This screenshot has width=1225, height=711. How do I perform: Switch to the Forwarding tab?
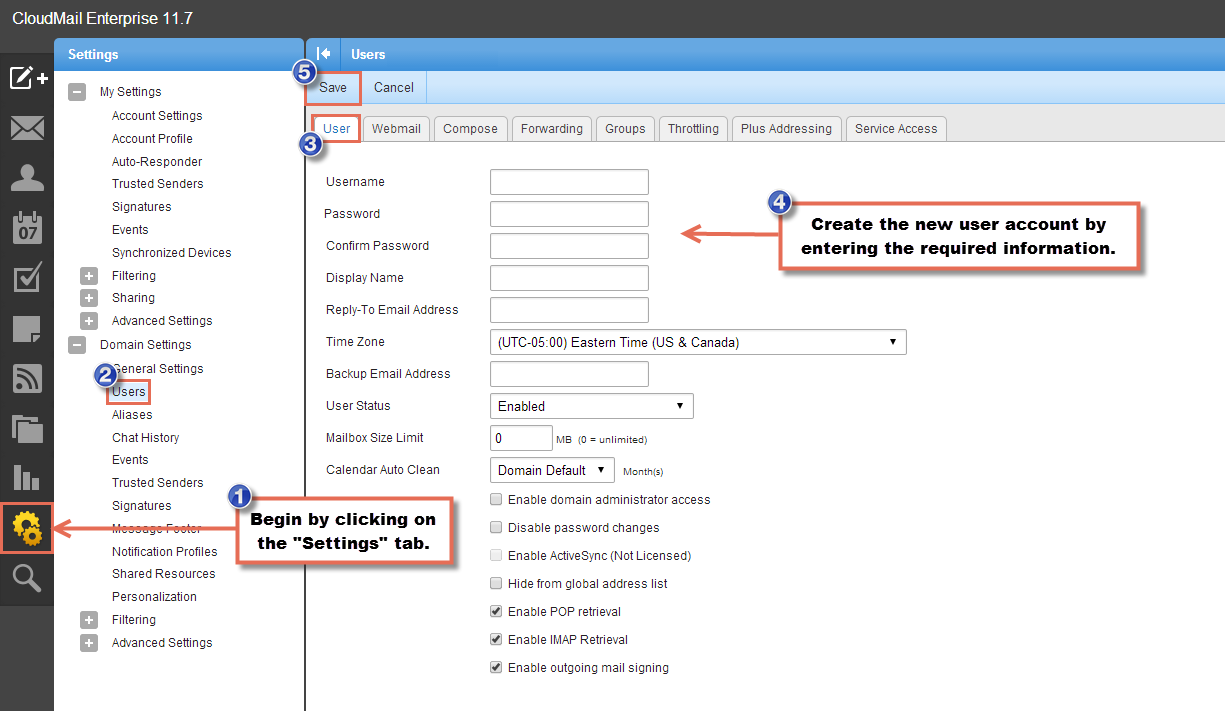[551, 129]
